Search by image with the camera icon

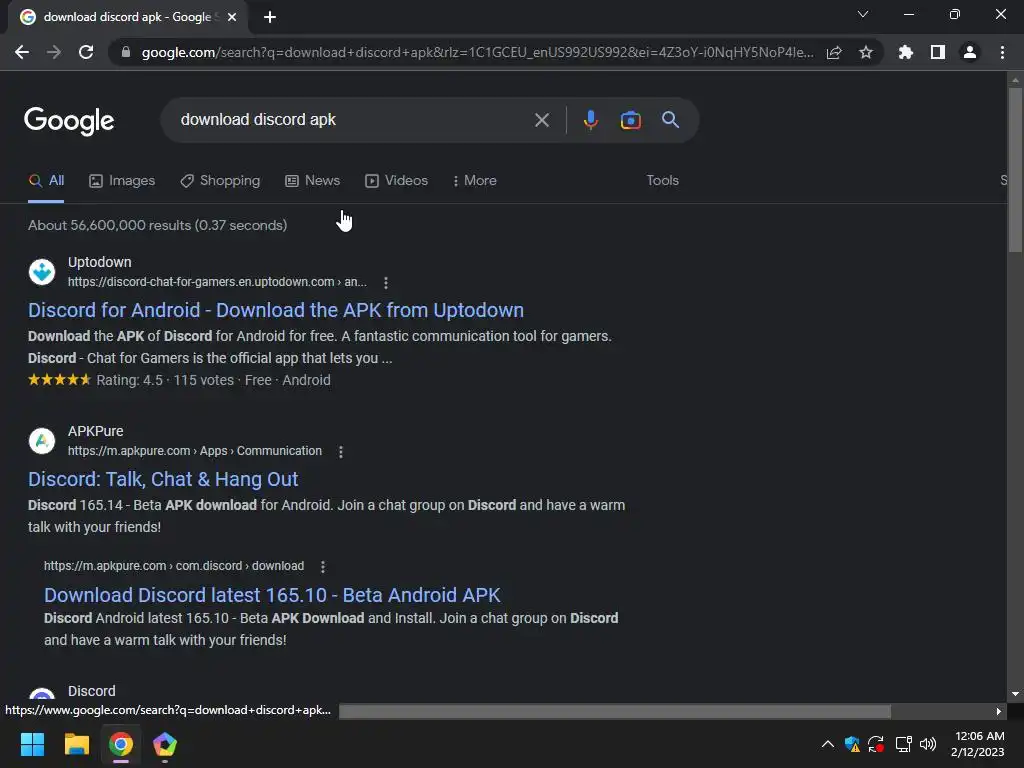coord(630,120)
